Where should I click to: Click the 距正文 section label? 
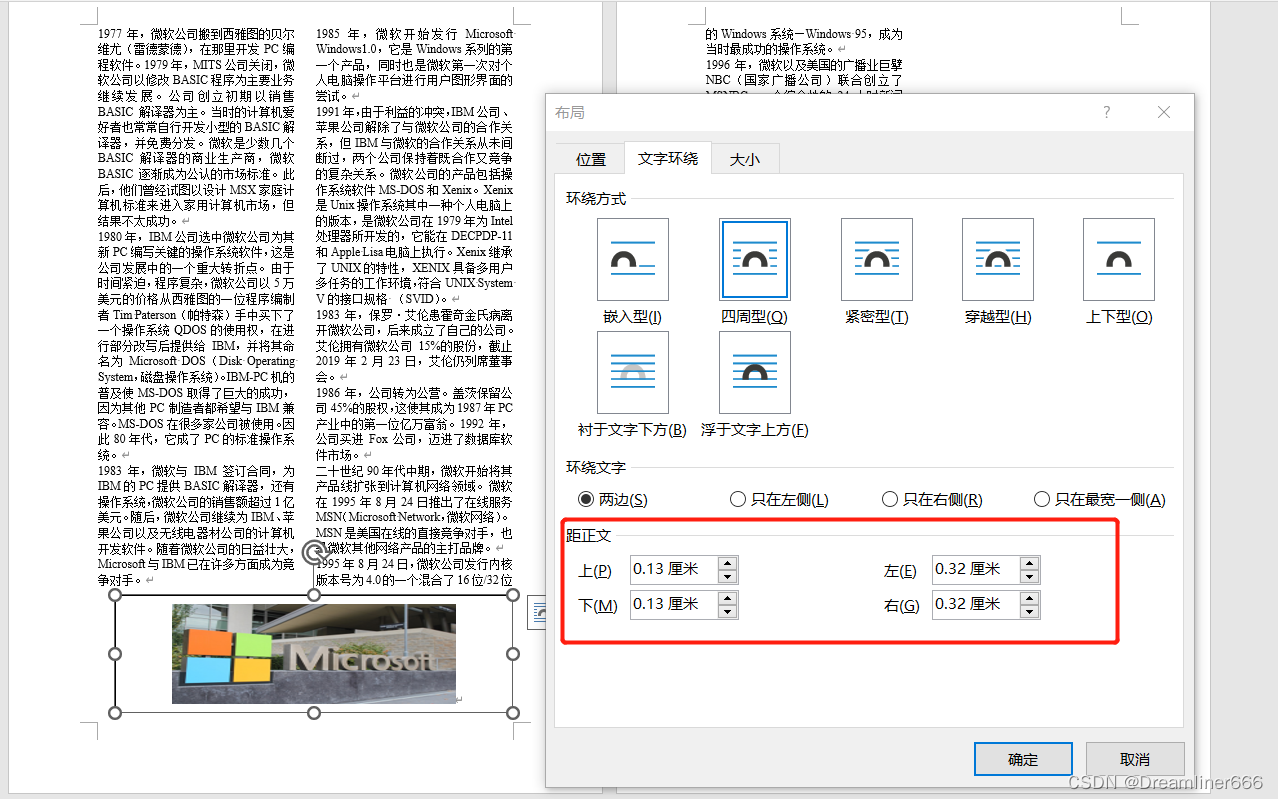click(x=589, y=536)
